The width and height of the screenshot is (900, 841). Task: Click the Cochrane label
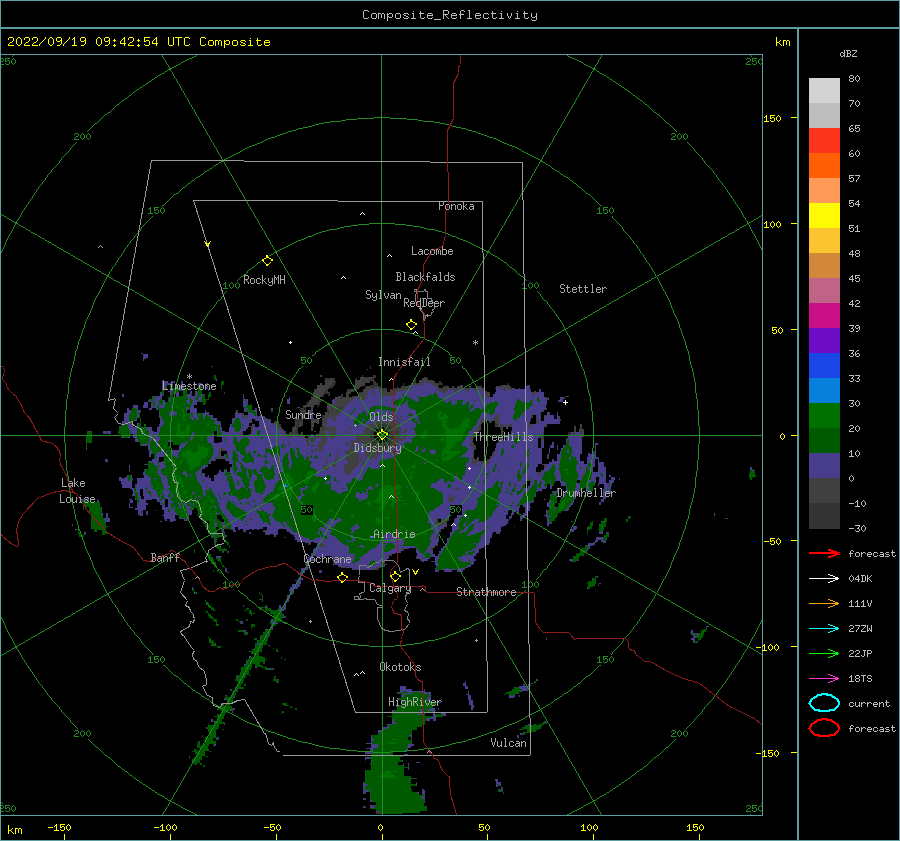tap(327, 559)
